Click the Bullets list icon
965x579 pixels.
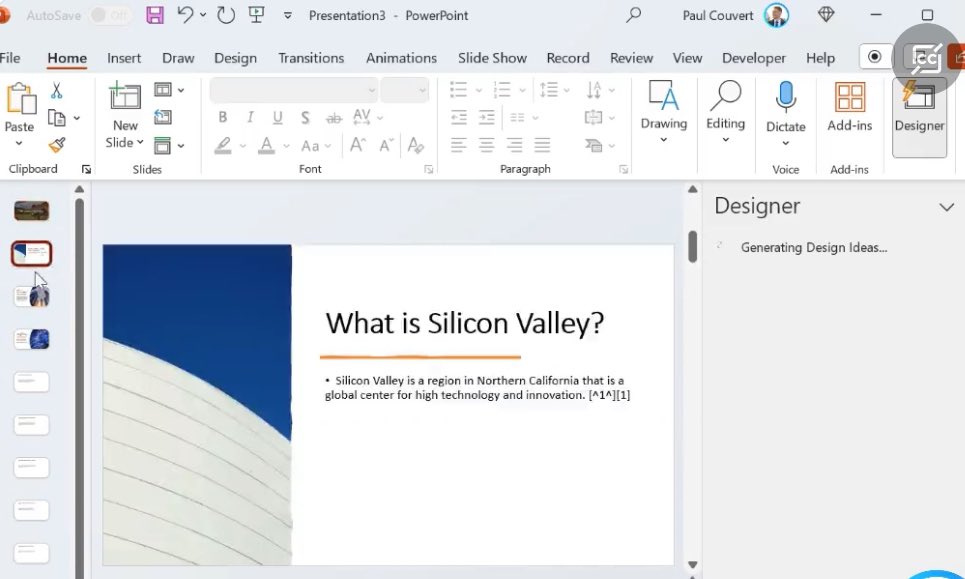point(458,90)
